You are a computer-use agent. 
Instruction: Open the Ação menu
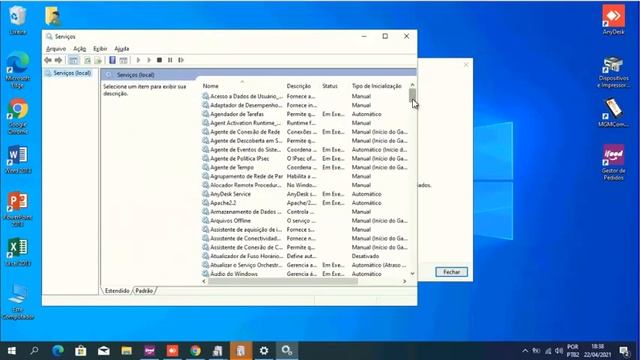click(80, 49)
